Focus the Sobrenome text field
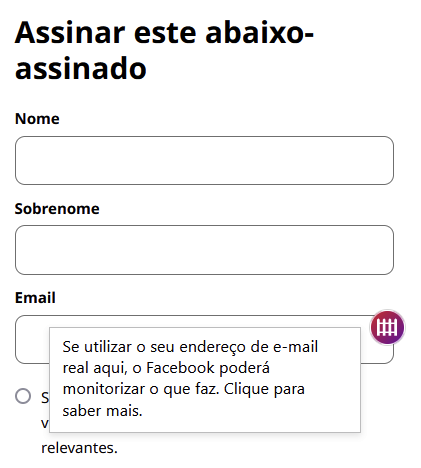The image size is (421, 468). pyautogui.click(x=204, y=250)
